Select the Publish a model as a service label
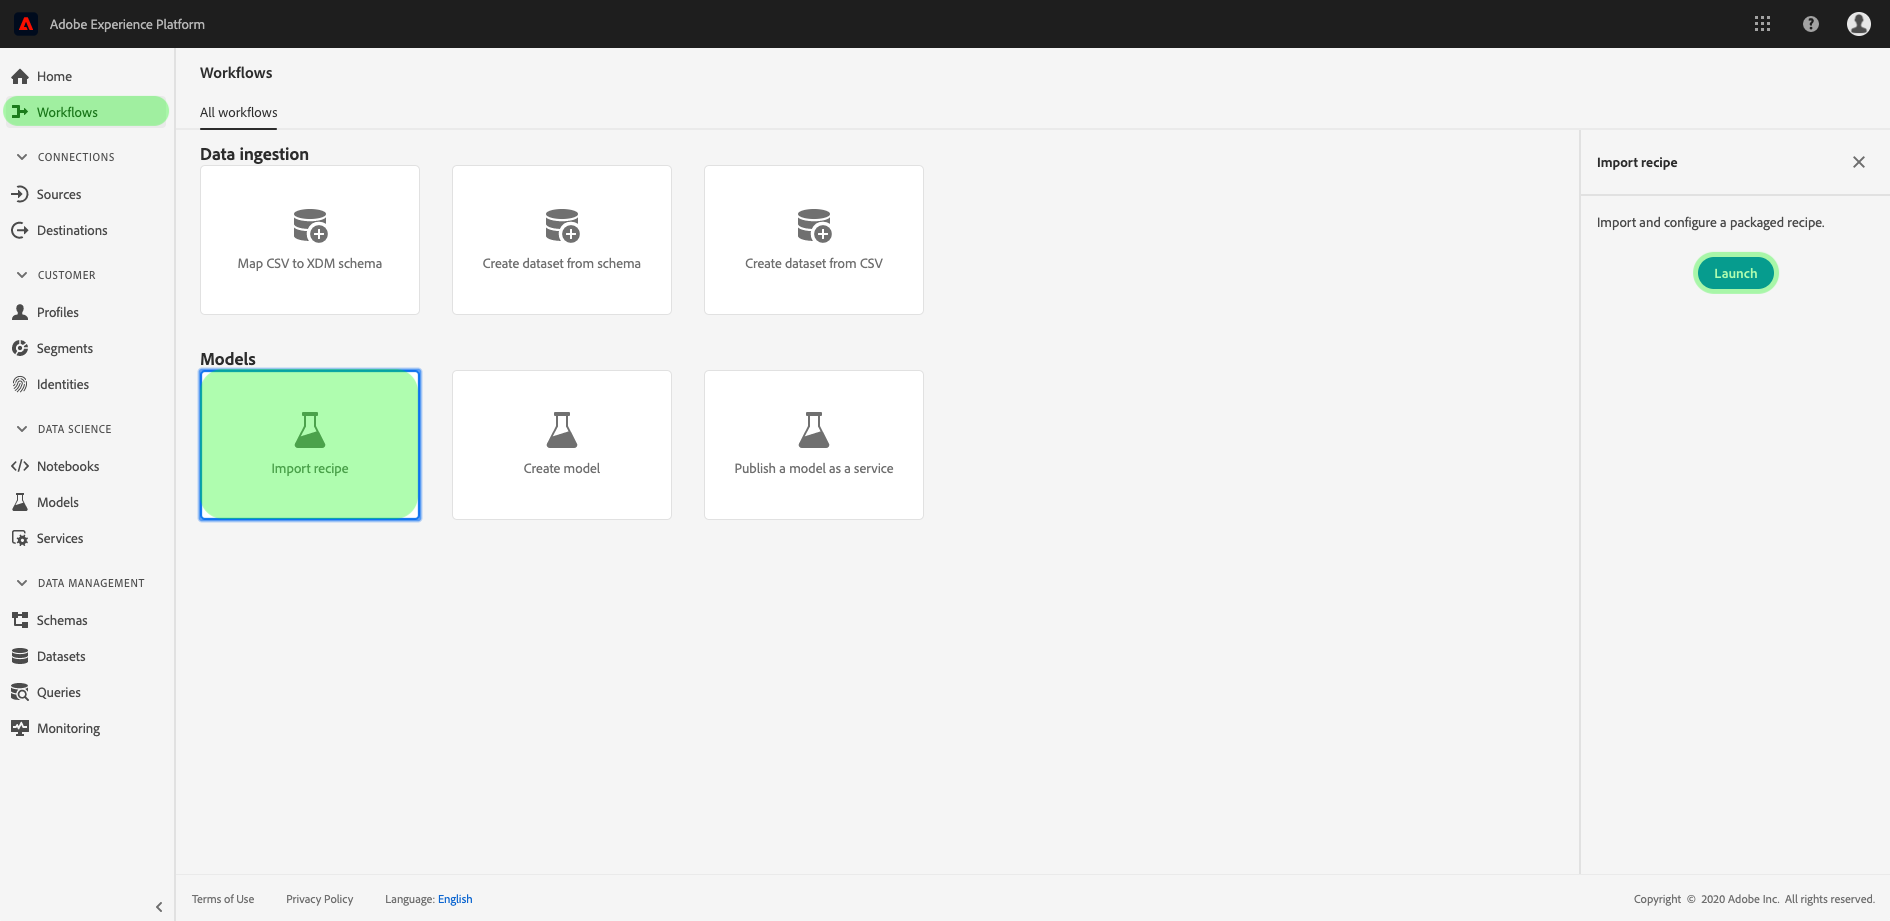 pyautogui.click(x=814, y=469)
